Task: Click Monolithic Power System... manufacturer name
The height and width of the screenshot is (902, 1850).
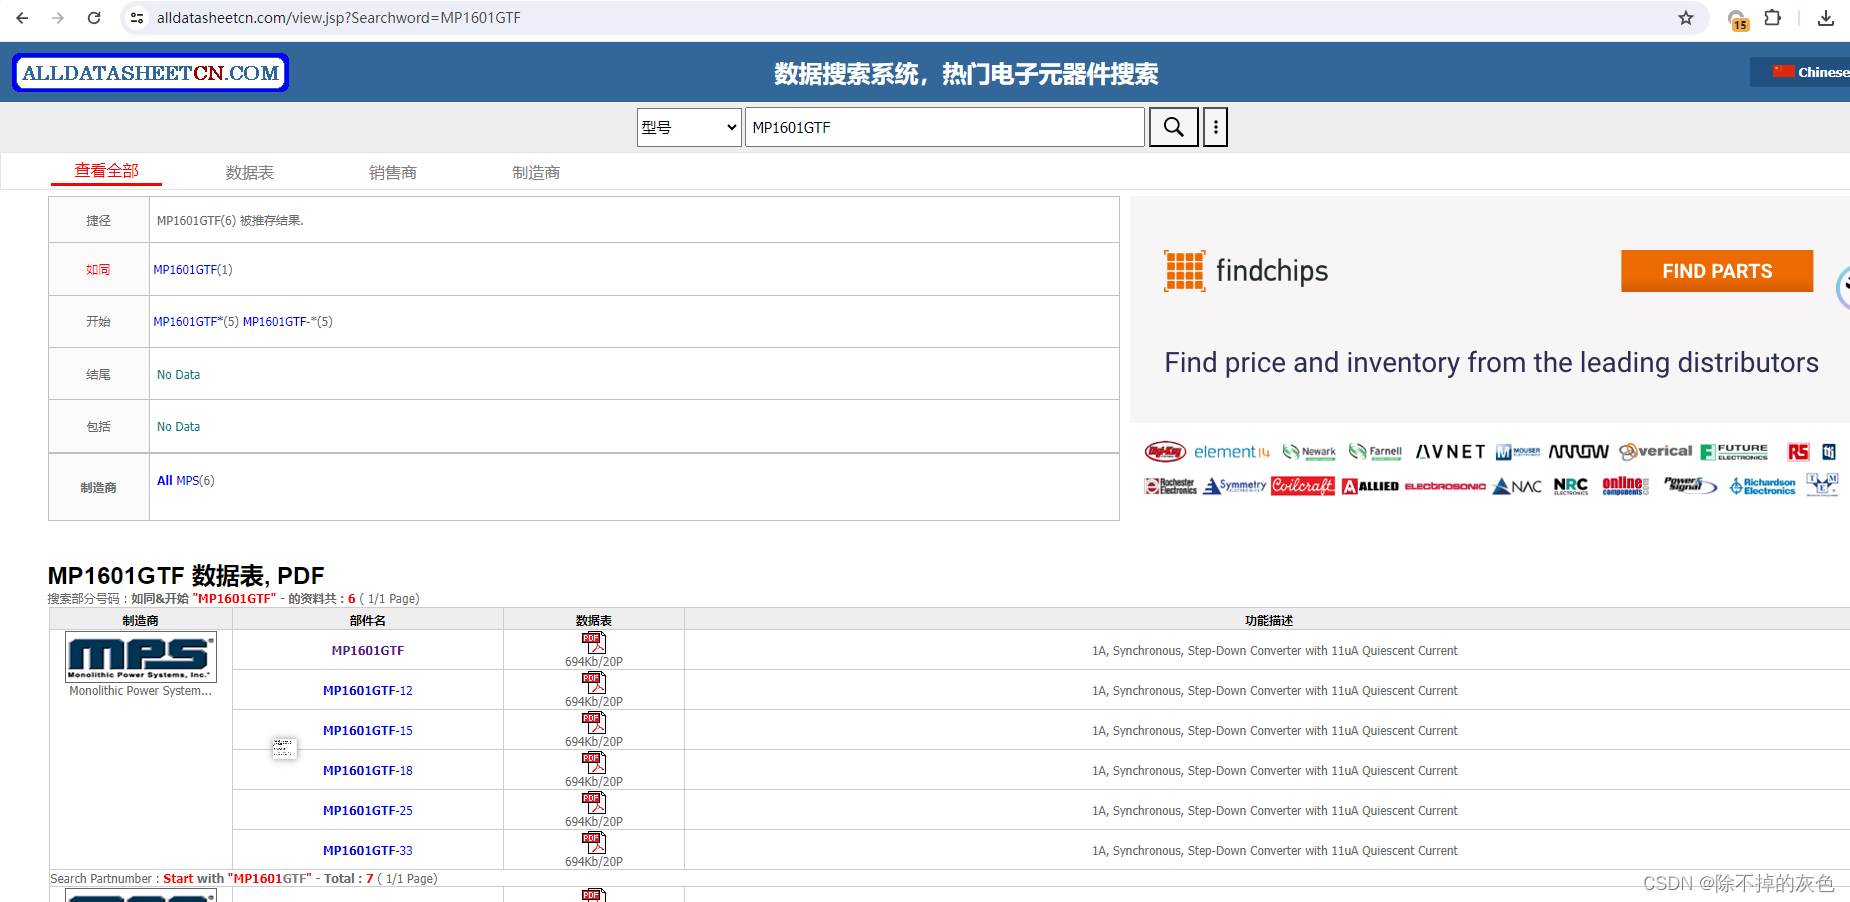Action: 141,691
